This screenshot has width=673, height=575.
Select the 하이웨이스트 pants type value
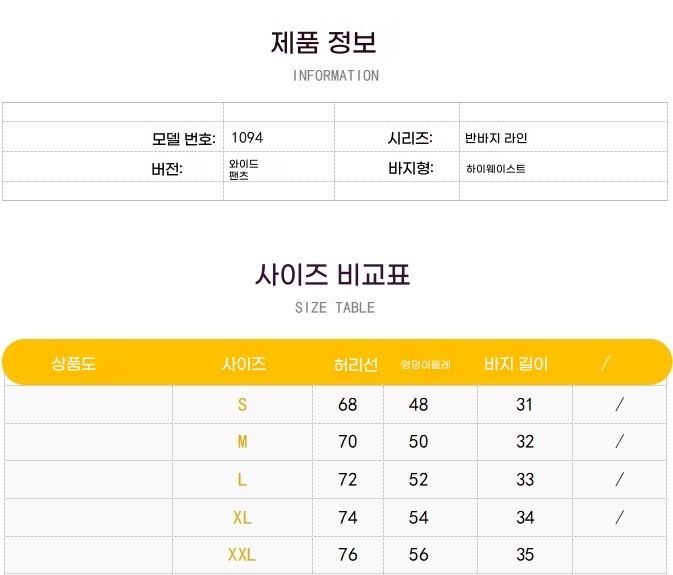[x=495, y=169]
